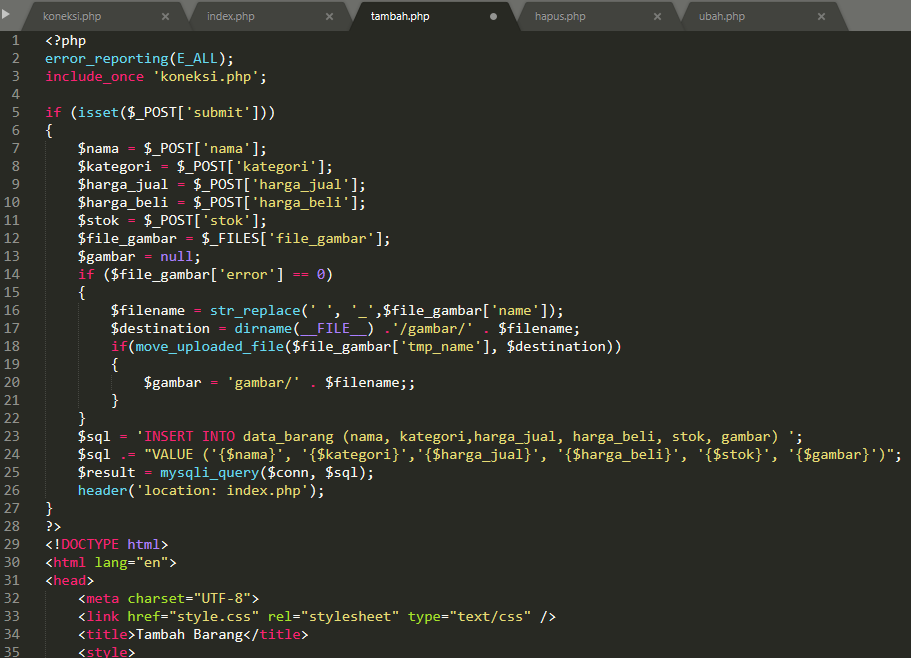Viewport: 911px width, 658px height.
Task: Click the Tambah Barang title text
Action: 189,635
